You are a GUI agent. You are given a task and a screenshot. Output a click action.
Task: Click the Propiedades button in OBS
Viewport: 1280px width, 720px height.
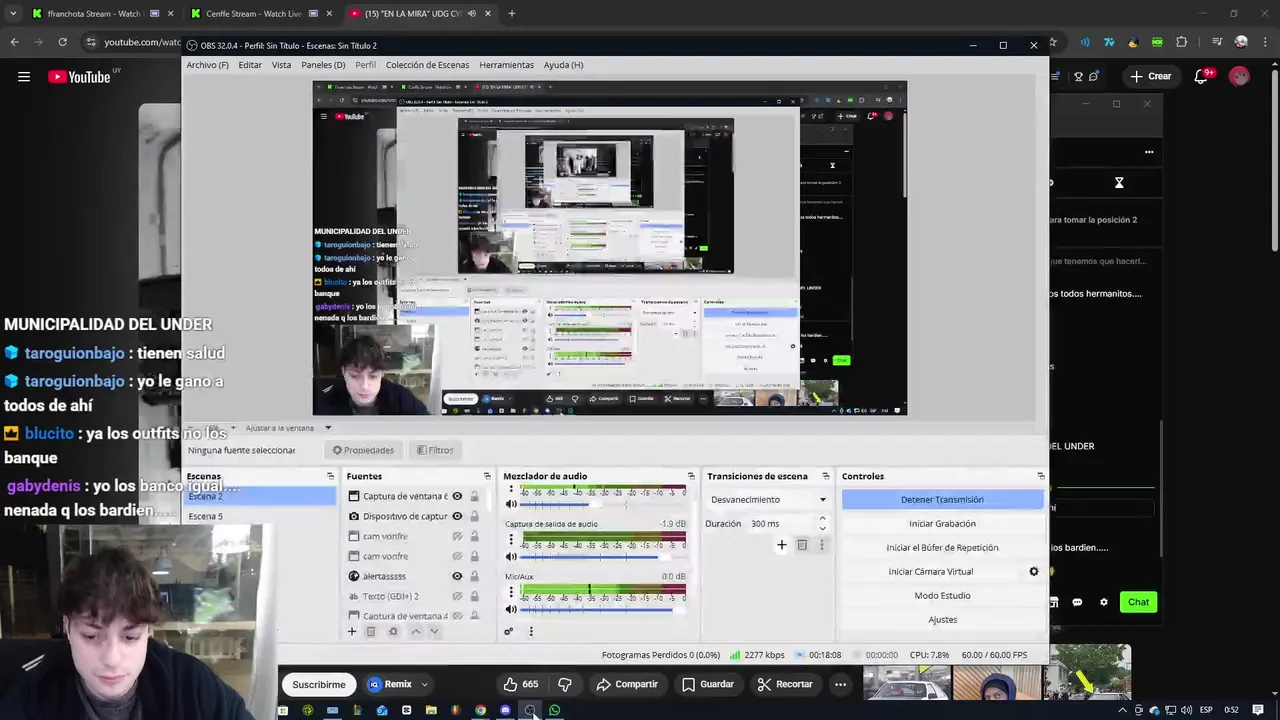[x=363, y=450]
